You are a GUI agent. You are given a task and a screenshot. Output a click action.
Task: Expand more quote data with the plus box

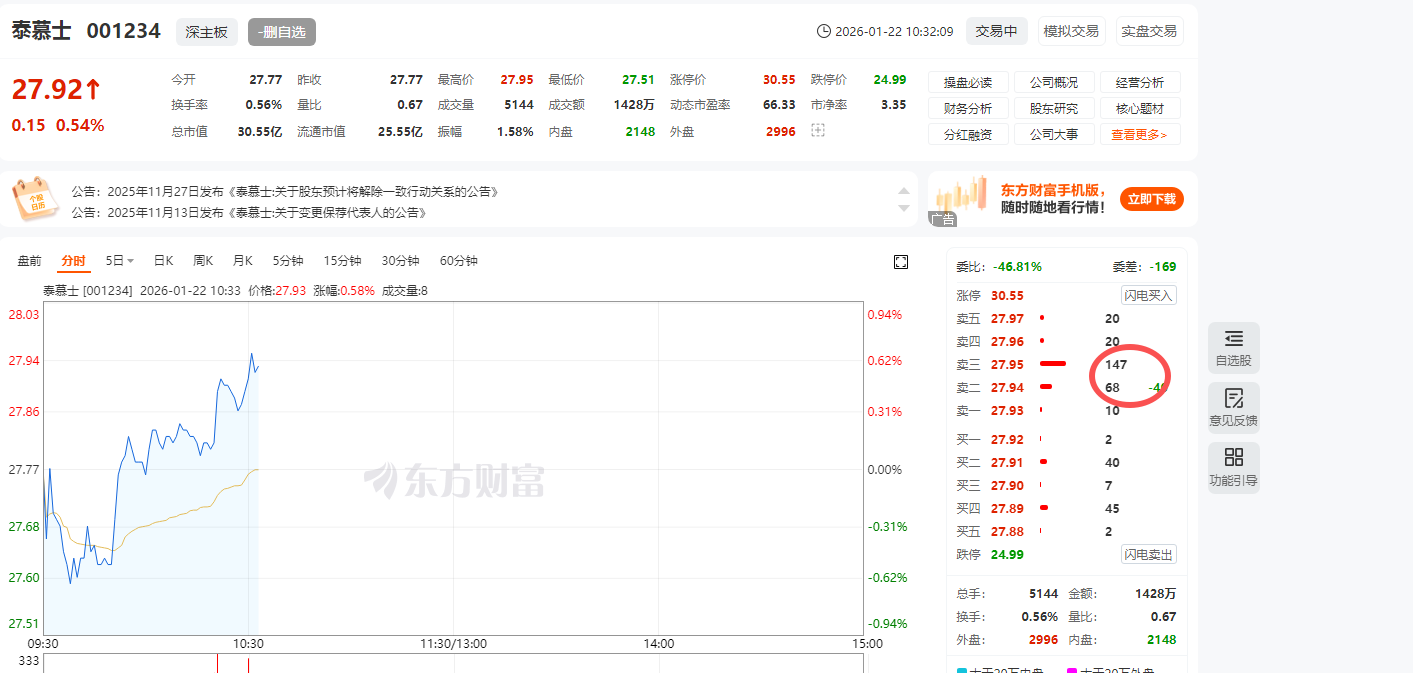818,130
